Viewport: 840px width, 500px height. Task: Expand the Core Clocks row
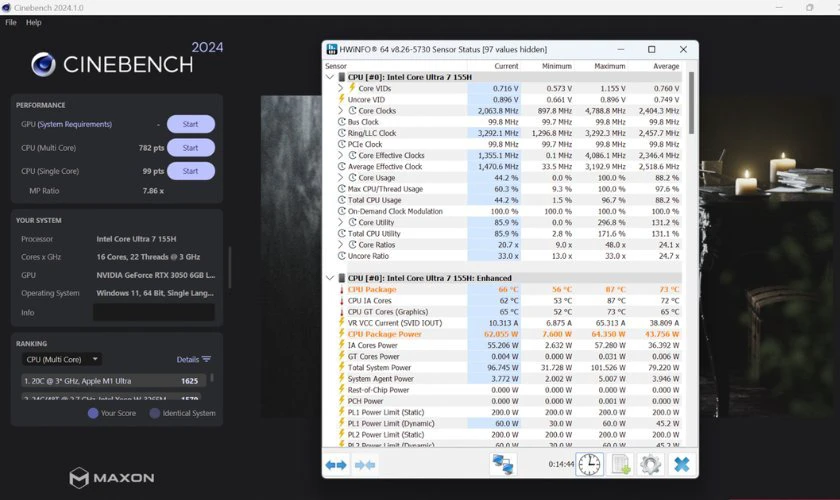tap(341, 111)
